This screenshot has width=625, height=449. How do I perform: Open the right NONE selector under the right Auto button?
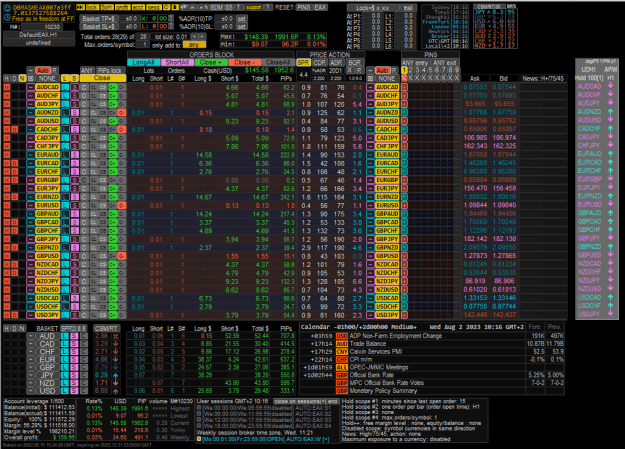click(x=387, y=78)
